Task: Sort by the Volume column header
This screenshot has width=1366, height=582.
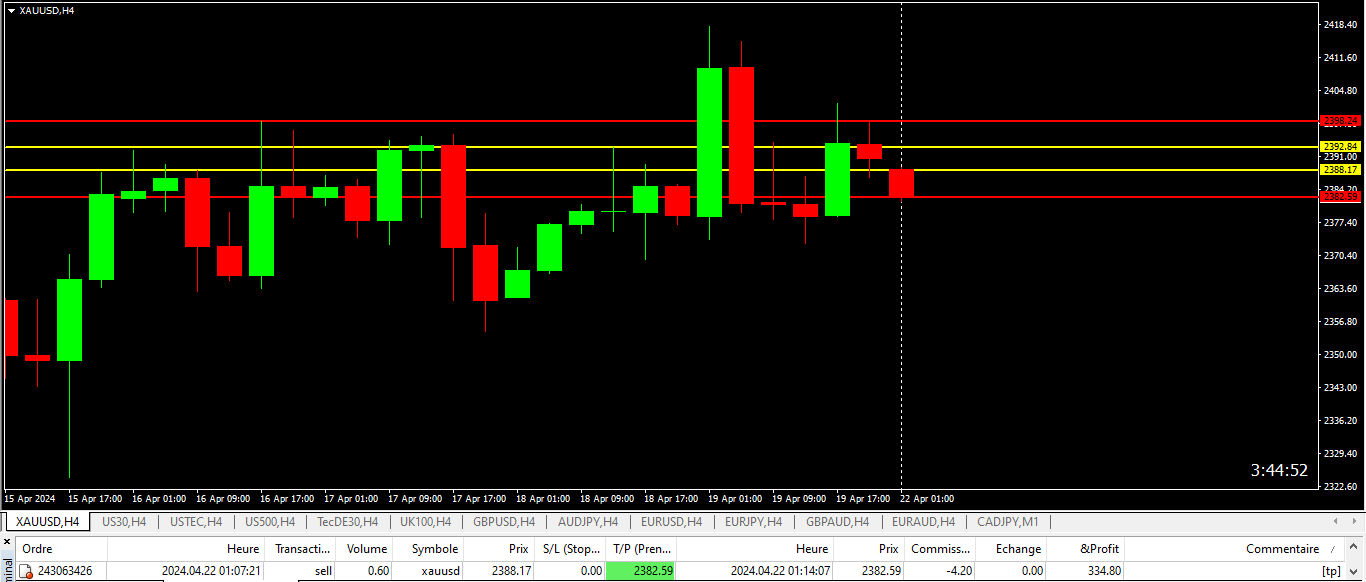Action: click(364, 549)
